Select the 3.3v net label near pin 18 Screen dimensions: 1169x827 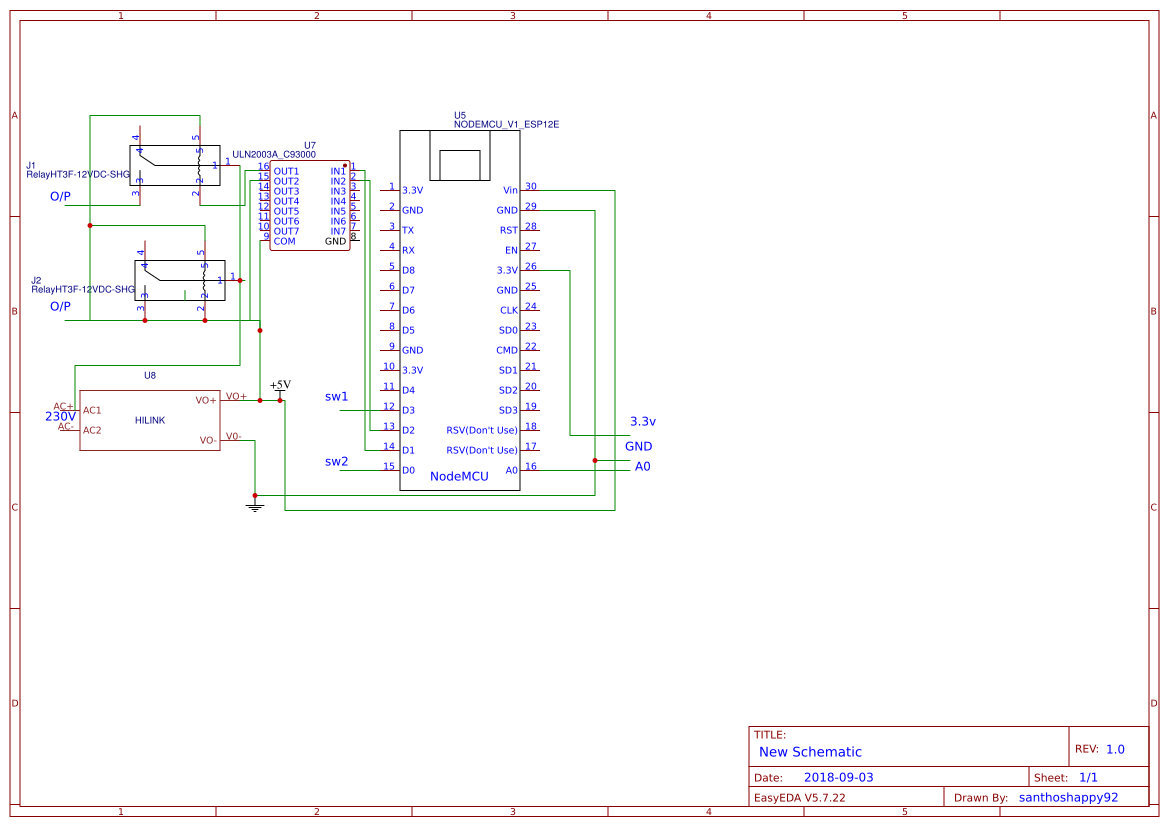pyautogui.click(x=643, y=422)
